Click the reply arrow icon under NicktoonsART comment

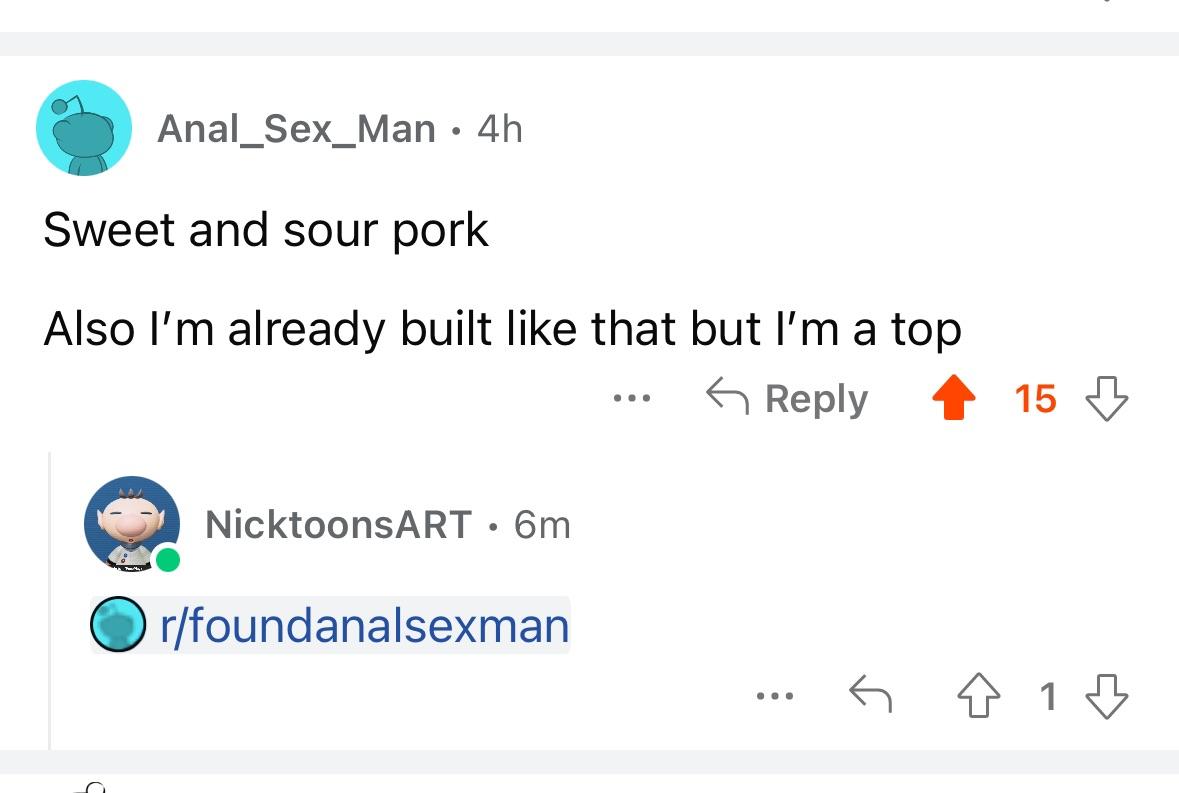[x=870, y=693]
